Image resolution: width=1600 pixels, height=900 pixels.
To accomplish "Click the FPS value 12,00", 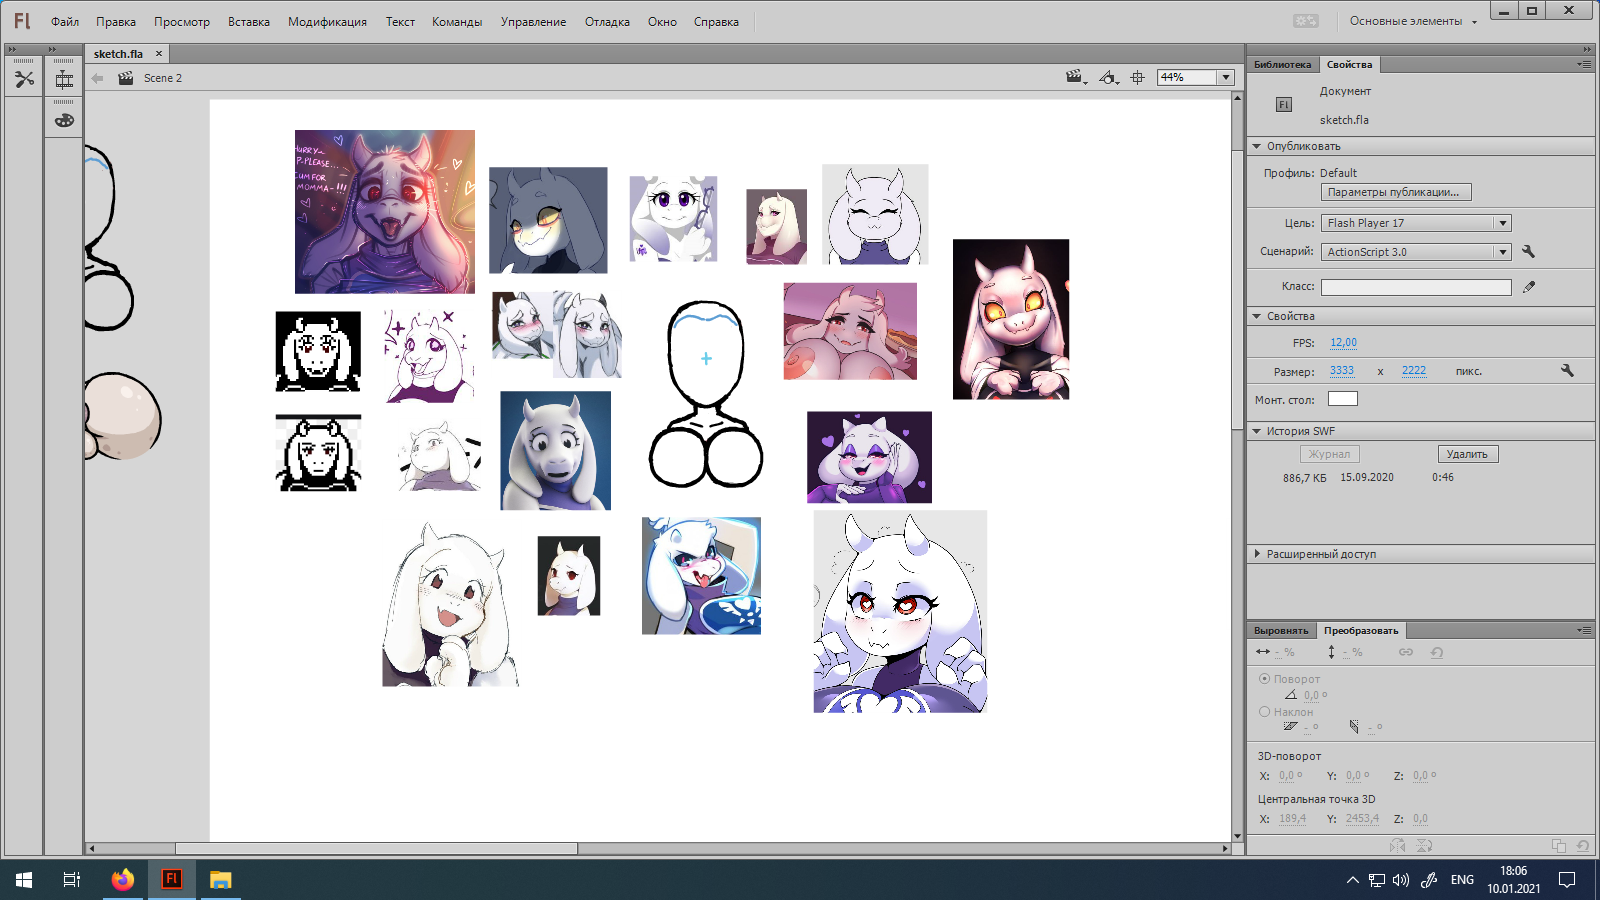I will [1343, 342].
